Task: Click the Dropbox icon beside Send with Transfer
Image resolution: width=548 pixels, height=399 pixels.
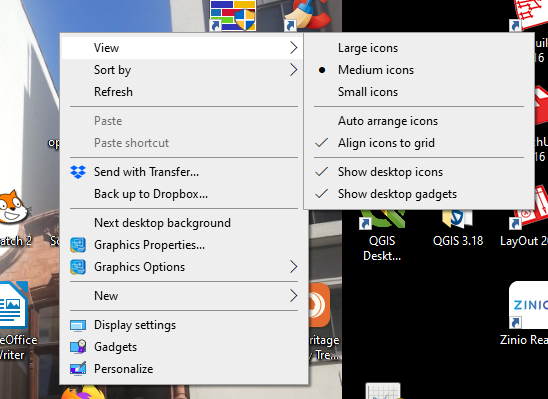Action: [x=78, y=172]
